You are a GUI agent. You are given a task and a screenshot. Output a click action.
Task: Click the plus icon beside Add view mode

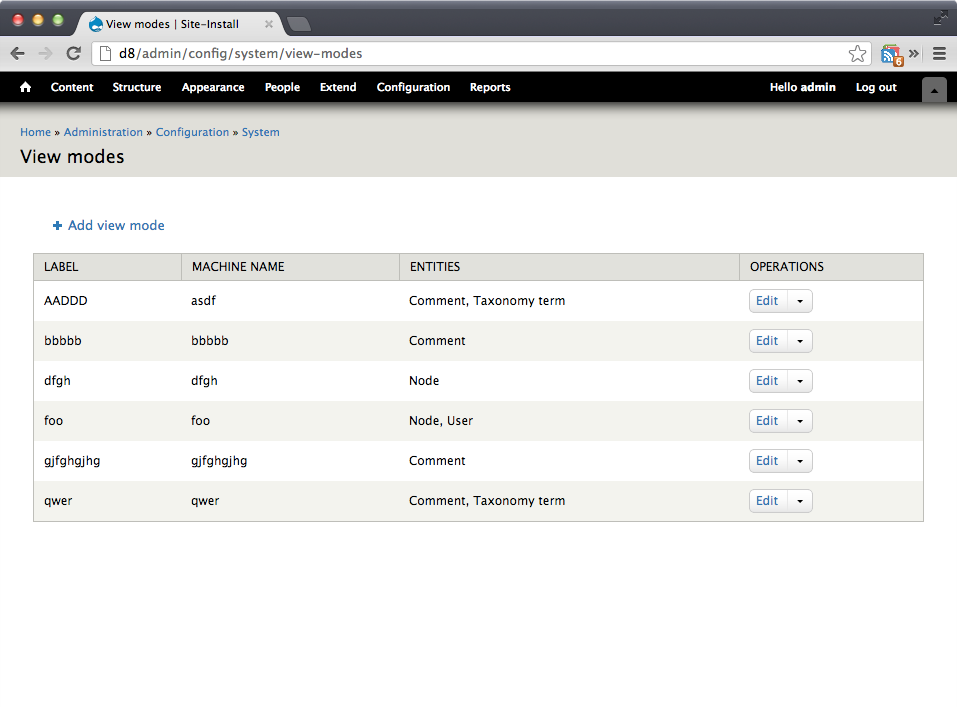click(57, 226)
